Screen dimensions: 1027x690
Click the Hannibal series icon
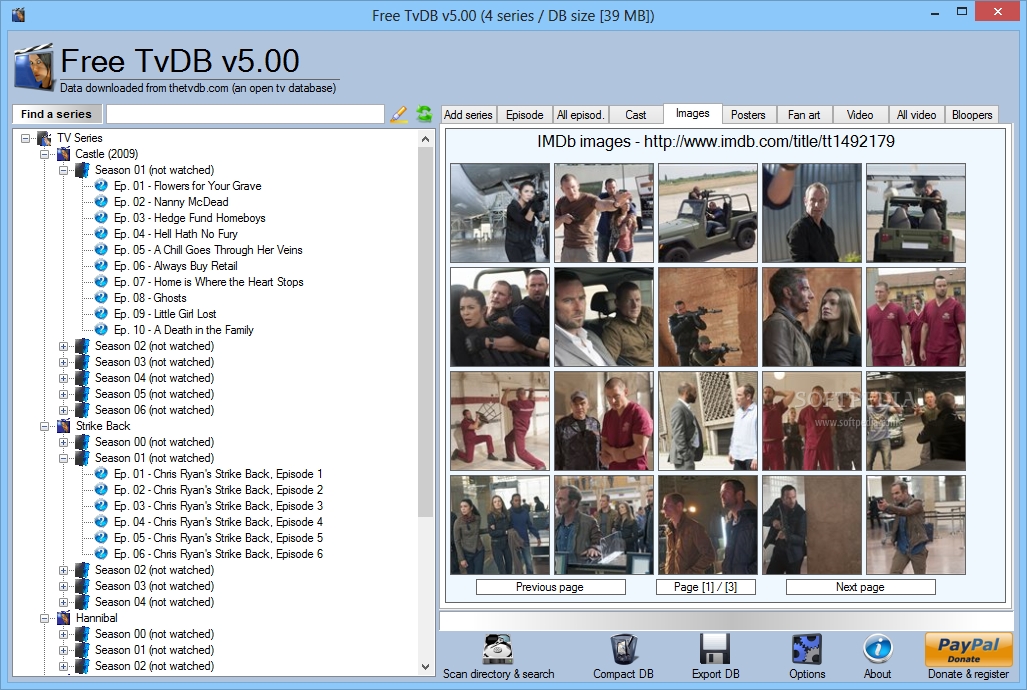(64, 618)
